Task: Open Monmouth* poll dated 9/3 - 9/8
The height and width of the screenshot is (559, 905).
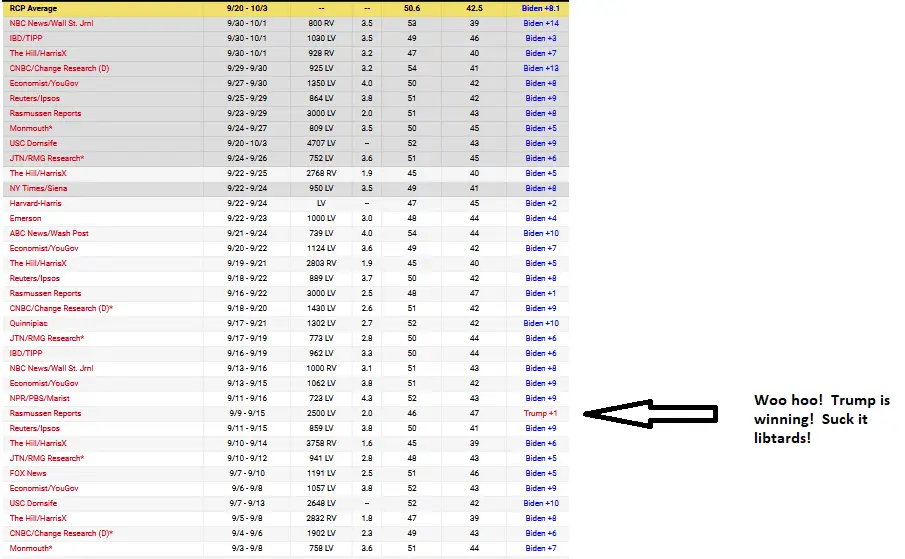Action: 31,548
